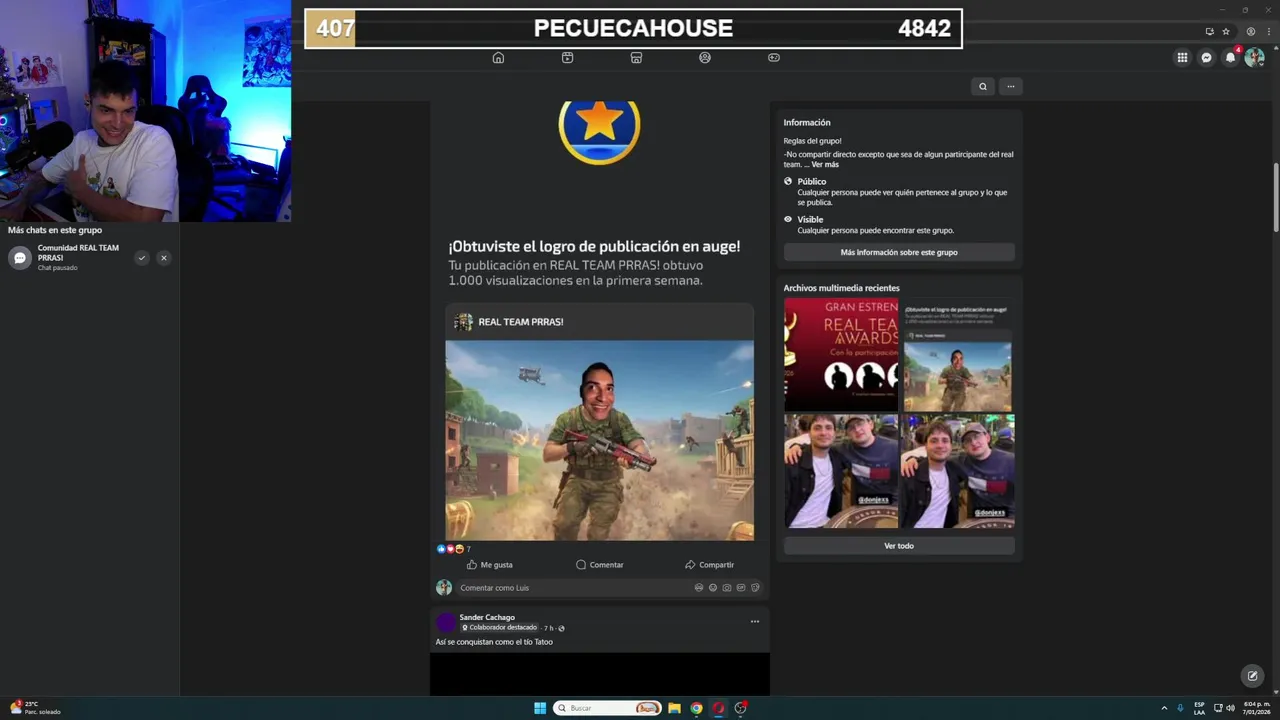
Task: Open File Explorer from taskbar
Action: [x=674, y=708]
